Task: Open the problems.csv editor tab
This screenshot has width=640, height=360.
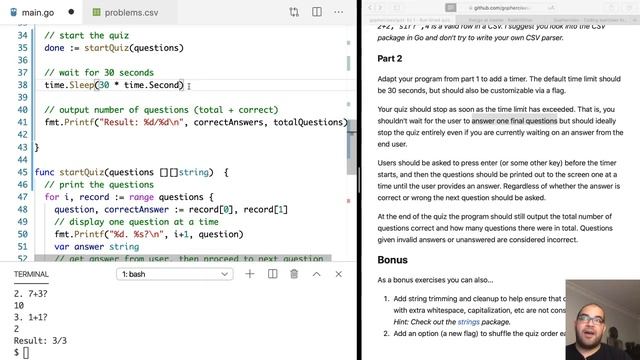Action: click(x=131, y=12)
